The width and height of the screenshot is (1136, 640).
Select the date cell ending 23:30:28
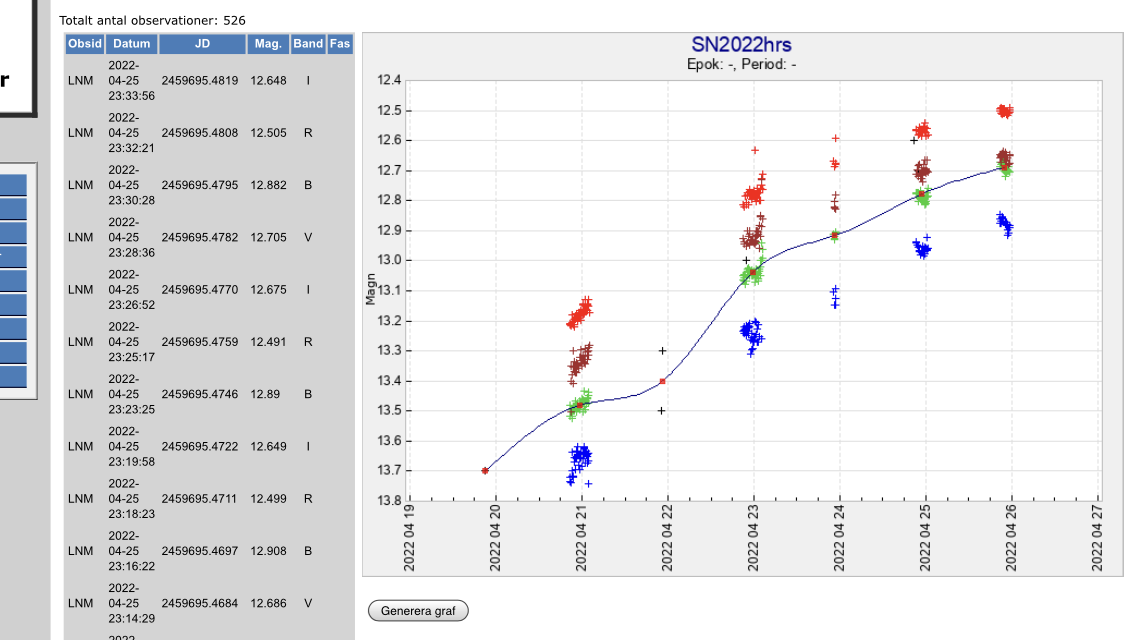tap(132, 185)
